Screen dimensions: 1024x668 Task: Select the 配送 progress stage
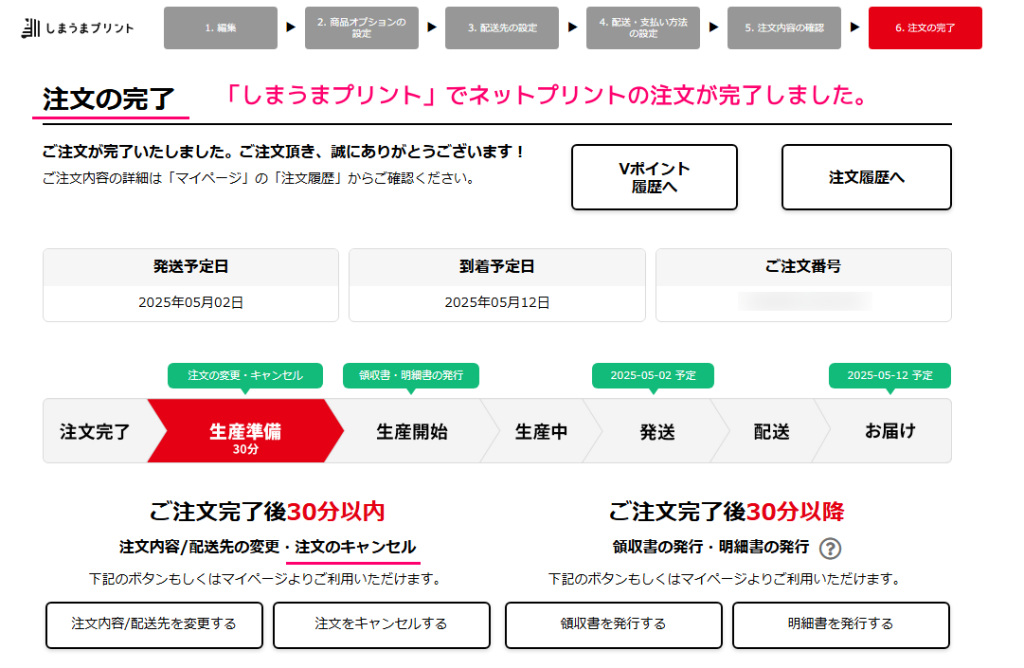[x=772, y=431]
